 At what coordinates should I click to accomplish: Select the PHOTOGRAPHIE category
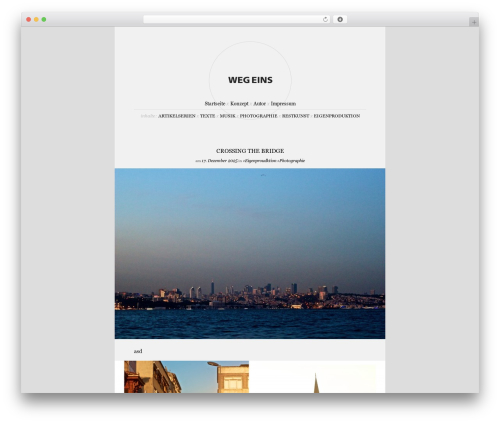pos(258,116)
